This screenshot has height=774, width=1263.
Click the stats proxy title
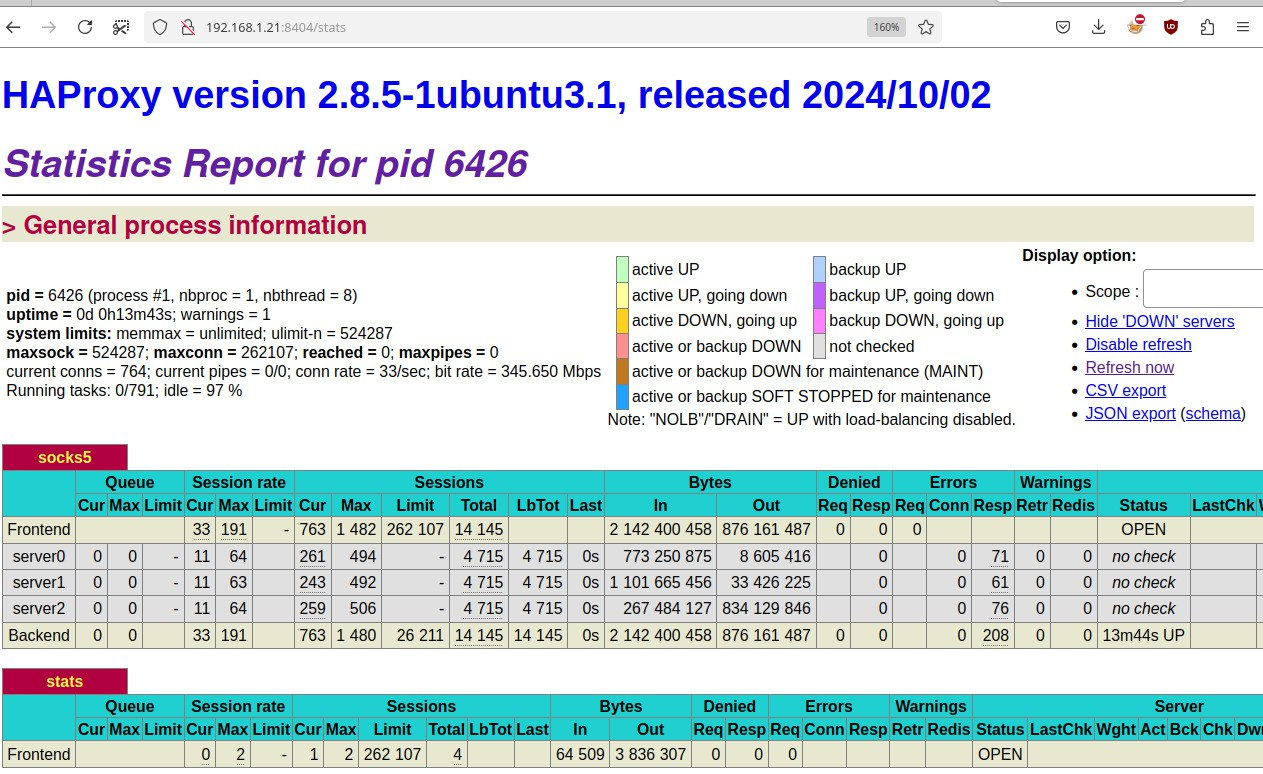[x=65, y=681]
